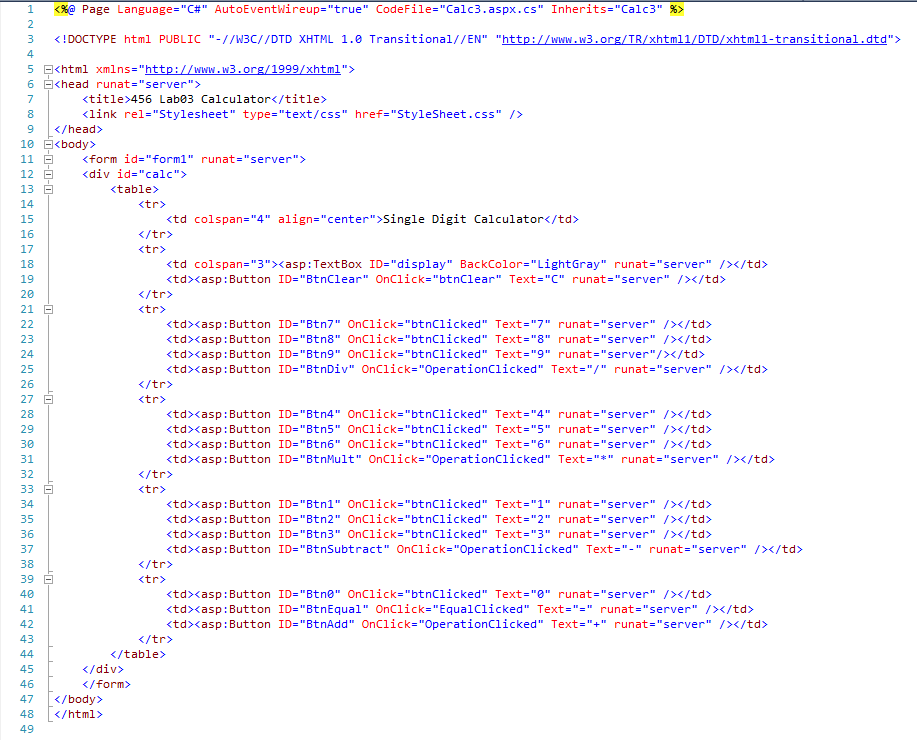
Task: Collapse the table row at line 27
Action: coord(49,399)
